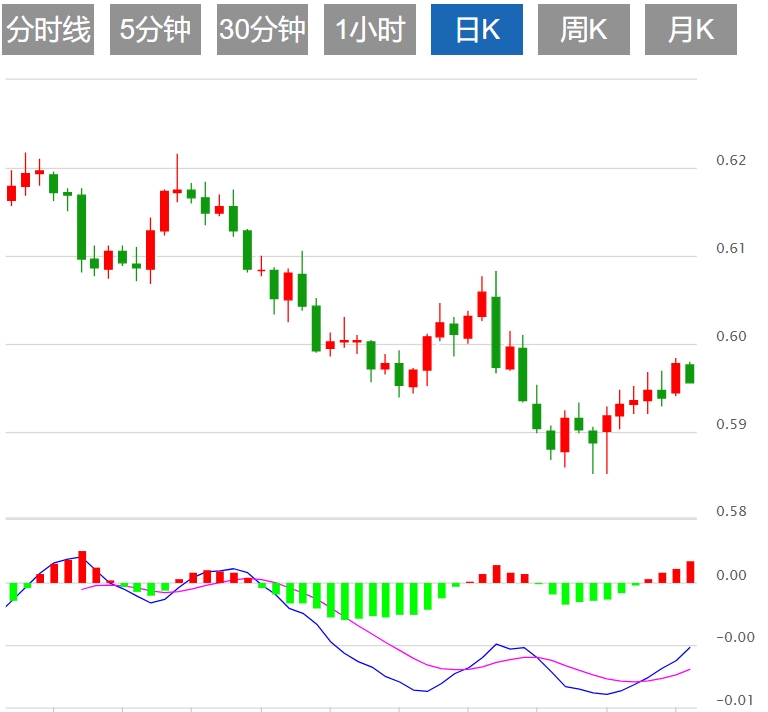Image resolution: width=768 pixels, height=712 pixels.
Task: Click the rightmost red MACD histogram bar
Action: click(690, 572)
